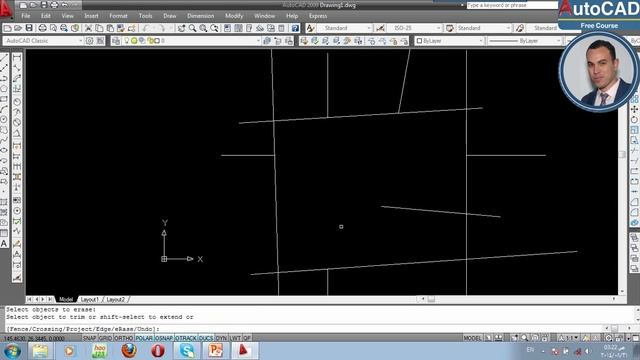Viewport: 640px width, 360px height.
Task: Open the Format menu
Action: coord(118,16)
